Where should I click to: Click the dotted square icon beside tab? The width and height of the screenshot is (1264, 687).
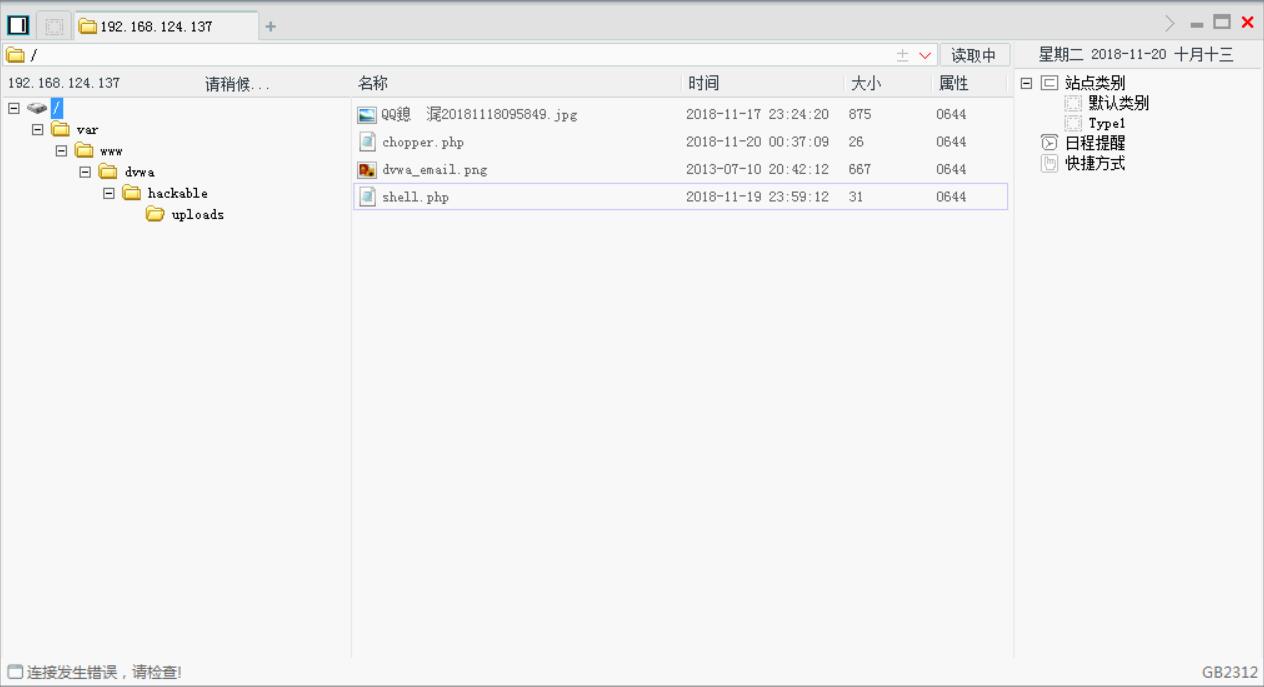pos(54,26)
